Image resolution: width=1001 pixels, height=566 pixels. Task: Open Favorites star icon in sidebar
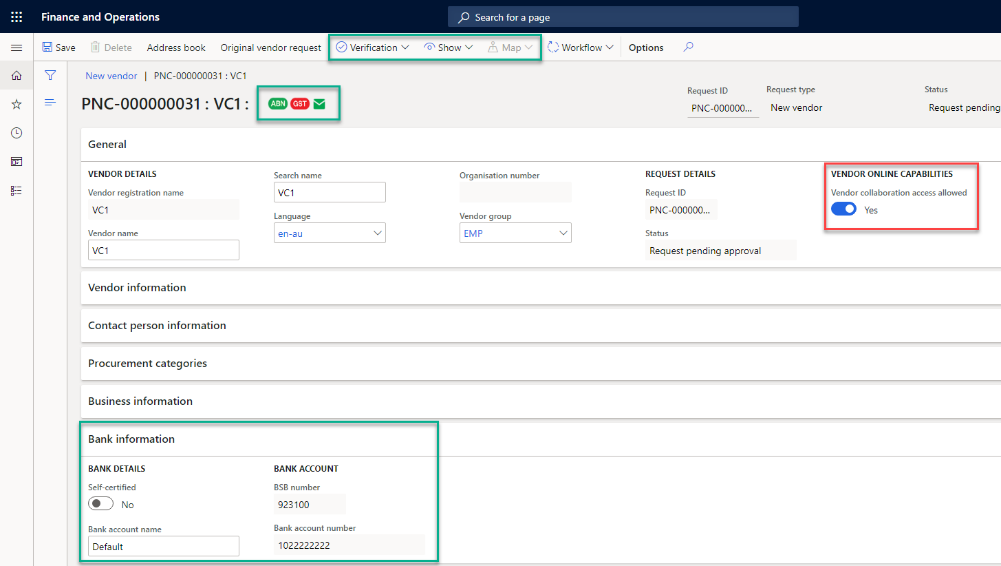tap(17, 104)
